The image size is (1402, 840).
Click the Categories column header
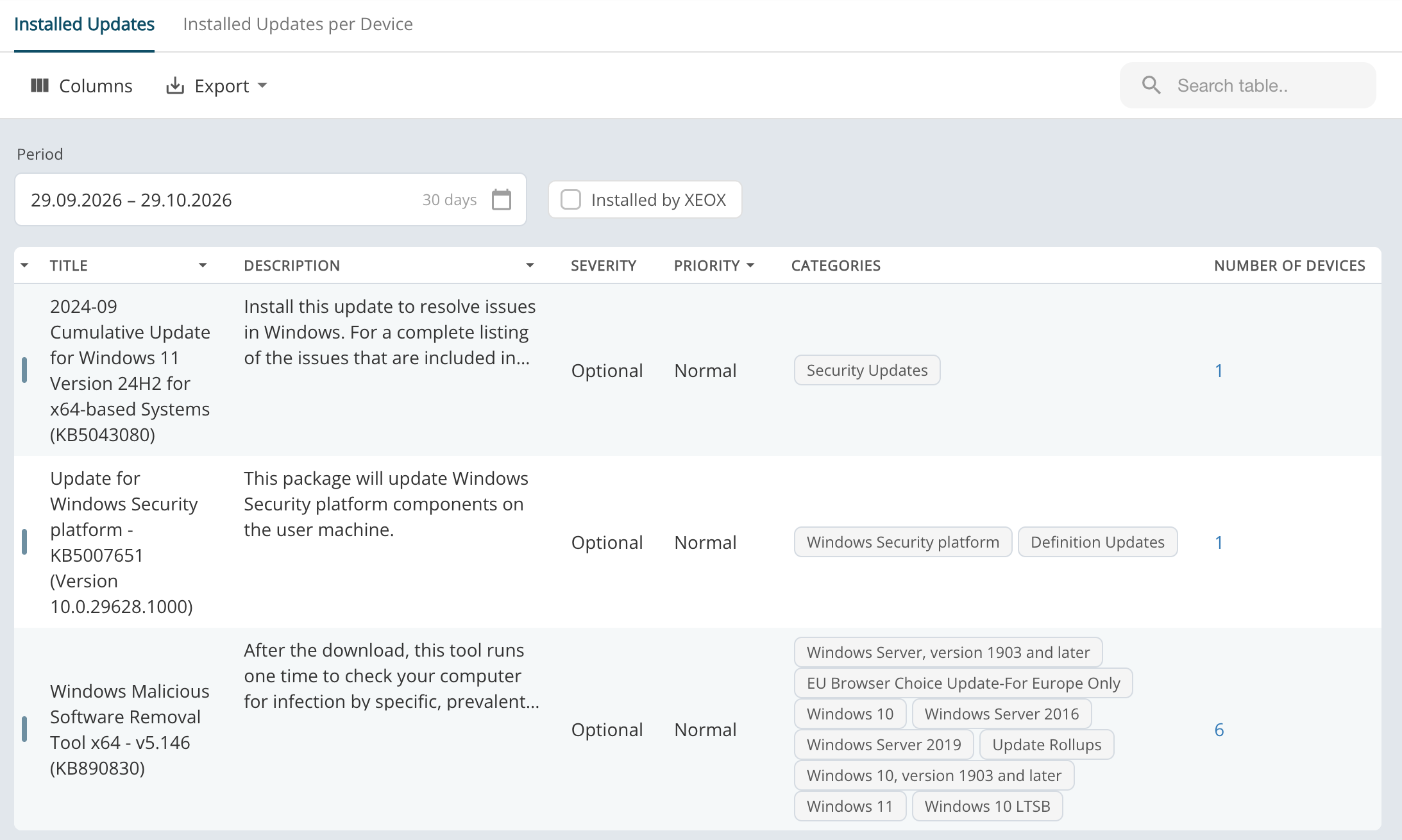835,266
